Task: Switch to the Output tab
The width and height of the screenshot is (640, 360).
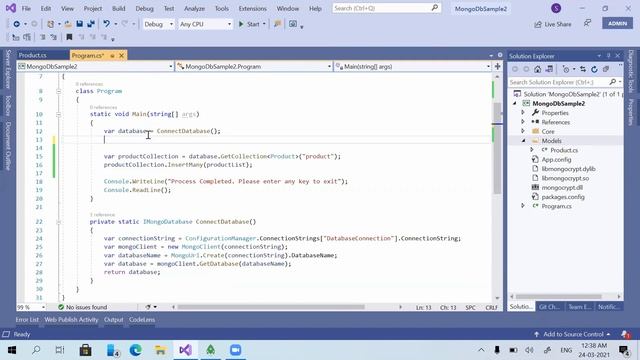Action: point(113,320)
